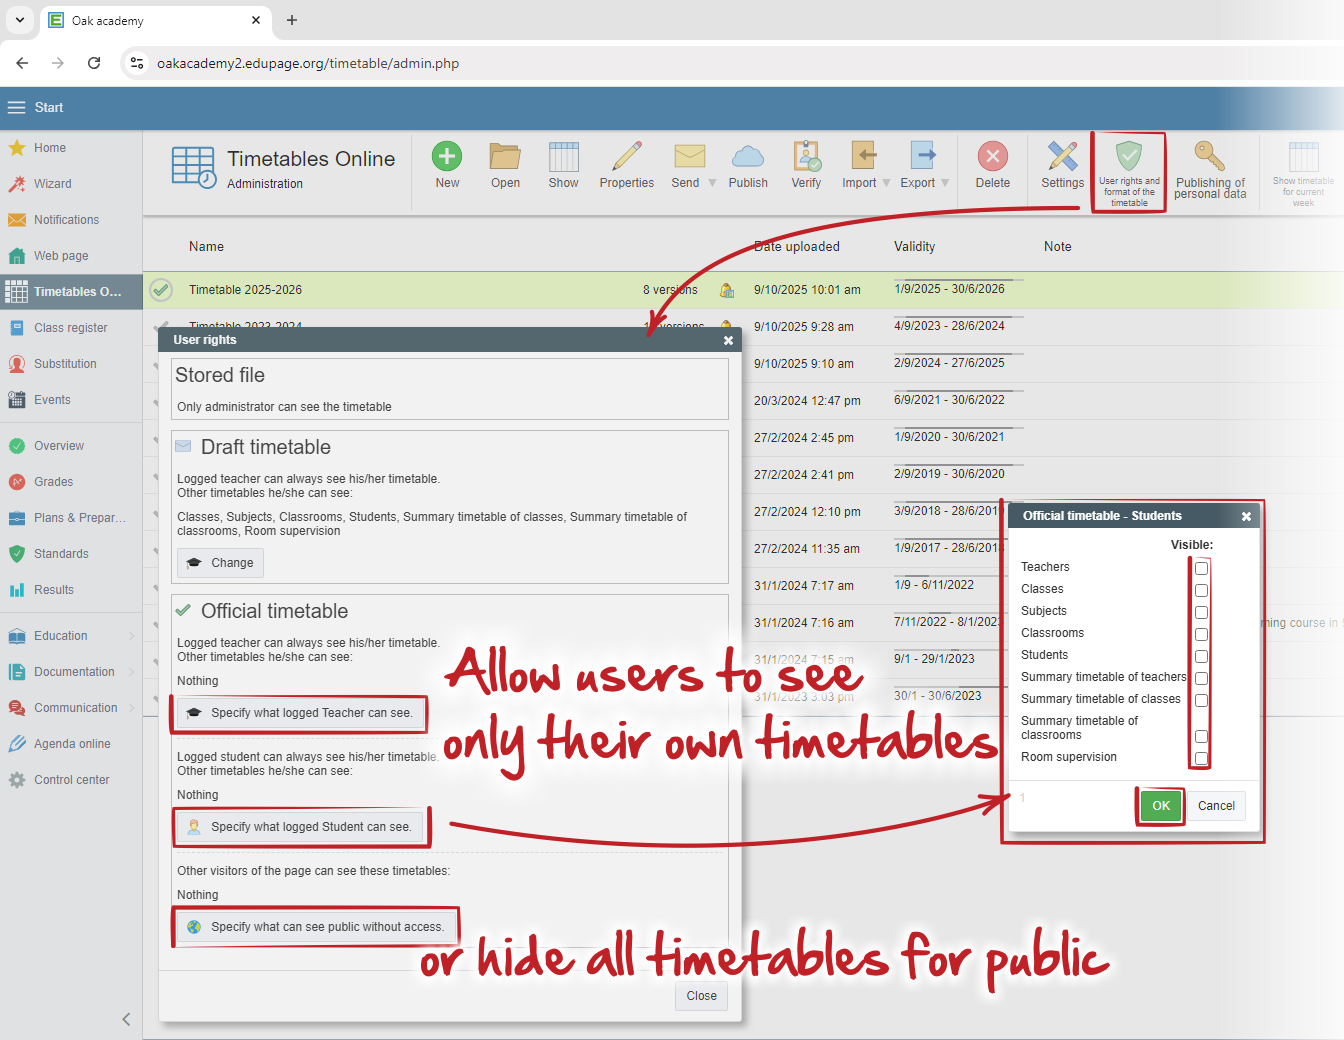
Task: Tick the Classrooms visible checkbox
Action: pos(1201,634)
